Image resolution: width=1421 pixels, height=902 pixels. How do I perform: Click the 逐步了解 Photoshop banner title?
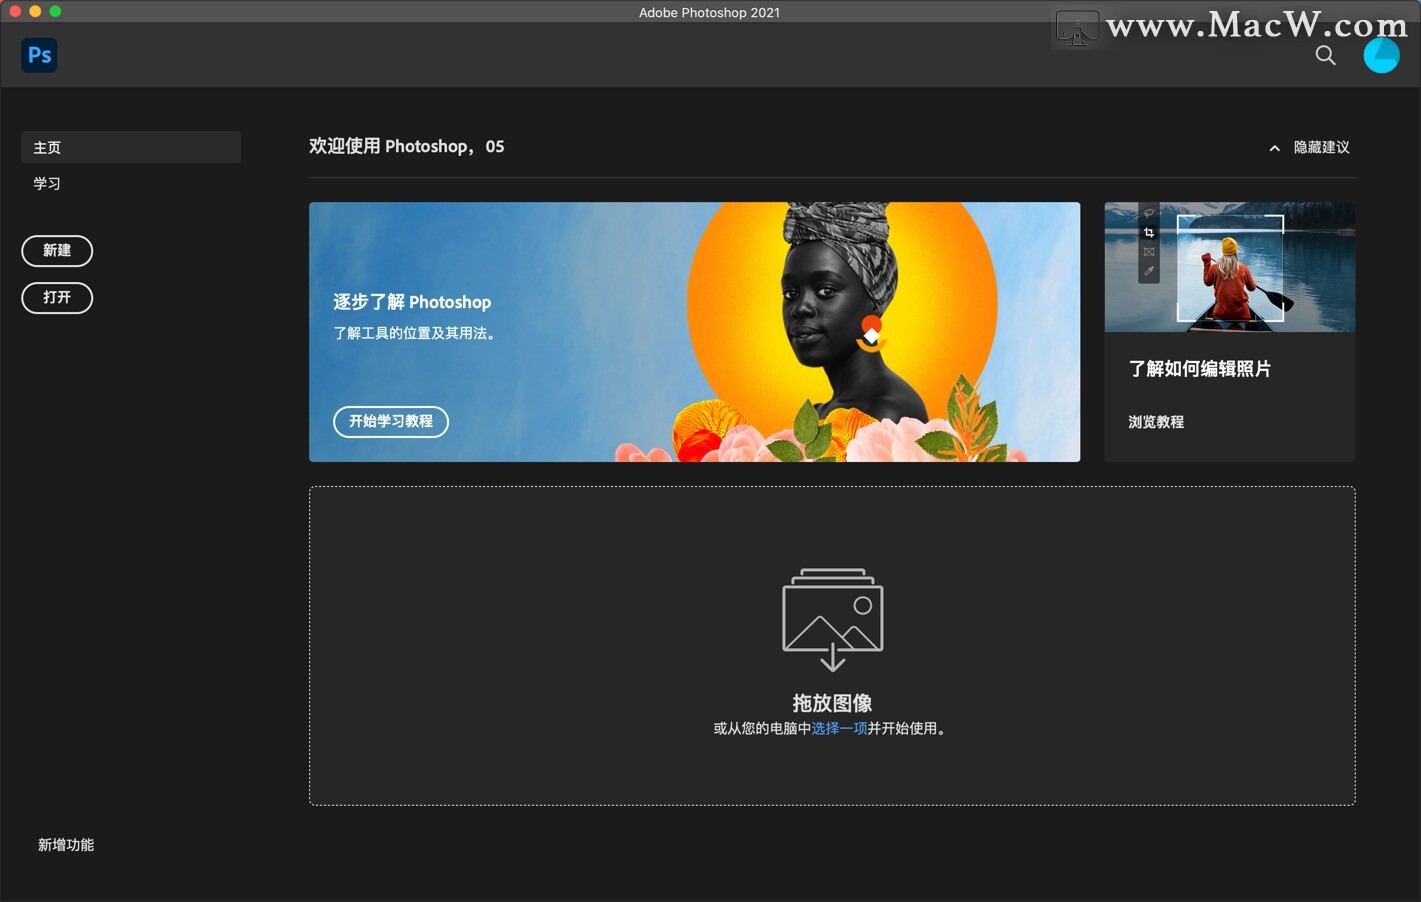pos(412,302)
